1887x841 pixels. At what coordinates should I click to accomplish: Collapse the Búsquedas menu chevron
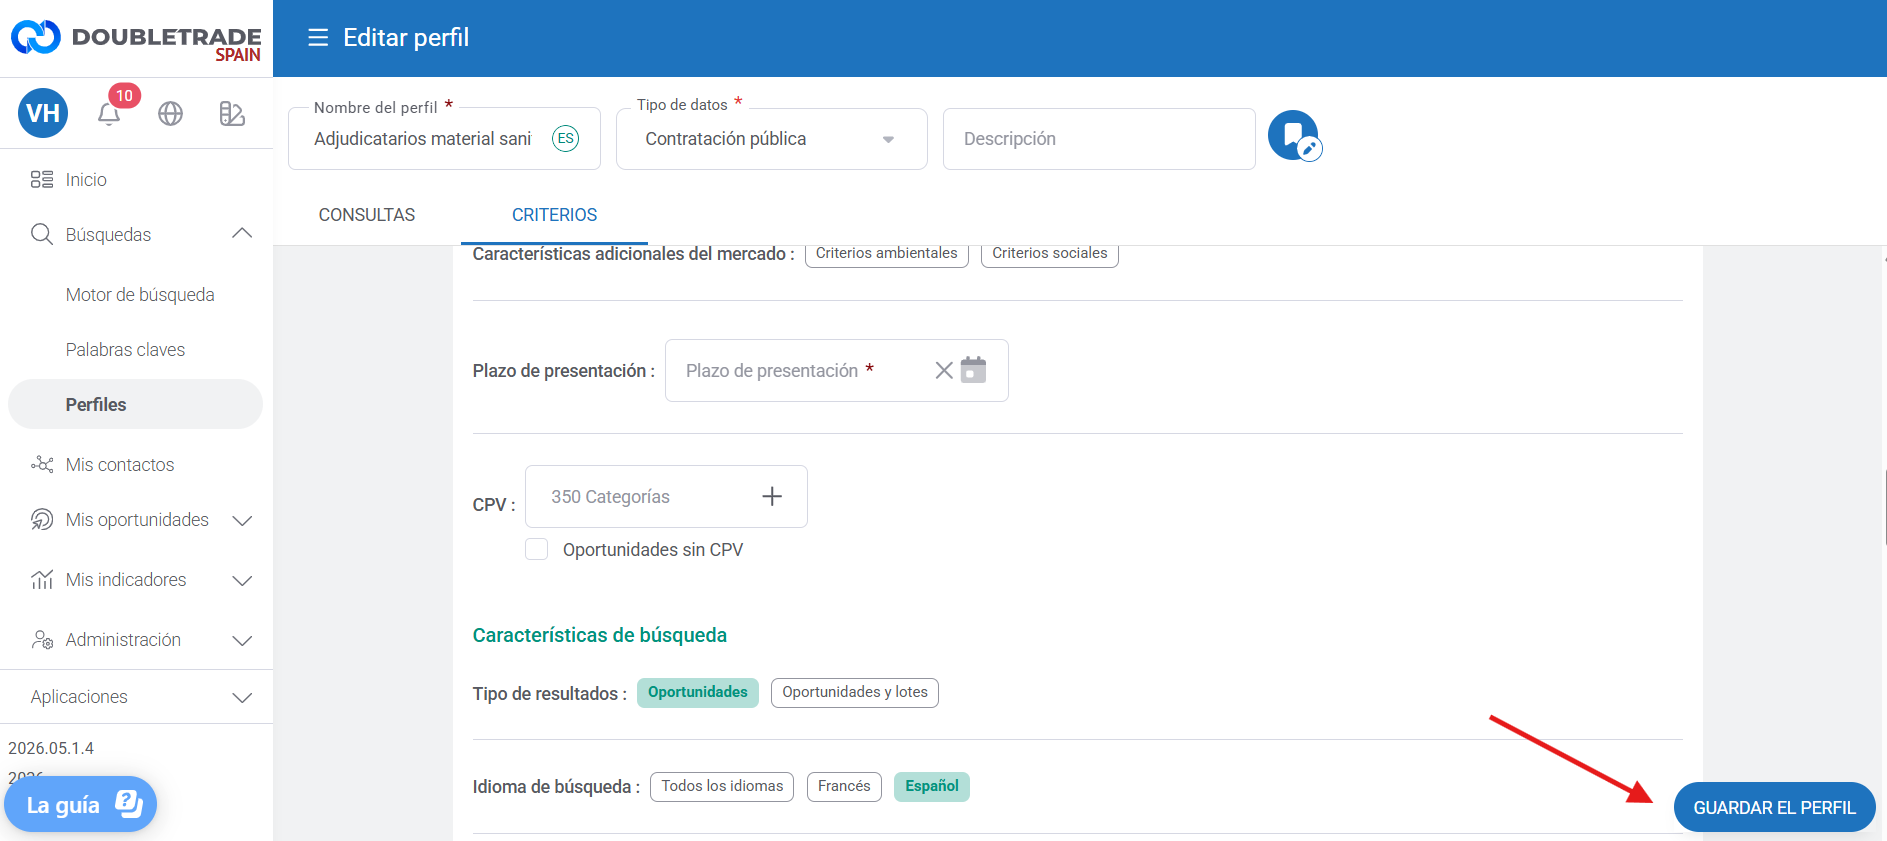(x=242, y=234)
